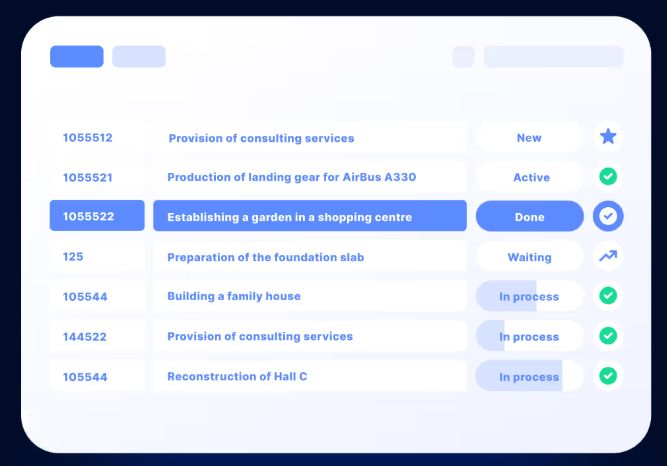Viewport: 667px width, 466px height.
Task: Click the small square placeholder at top right
Action: (463, 57)
